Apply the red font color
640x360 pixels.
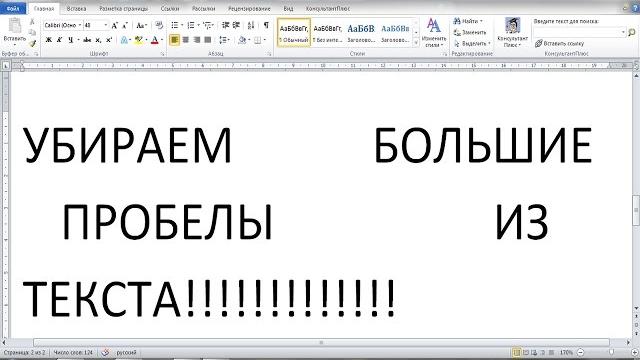pyautogui.click(x=154, y=40)
